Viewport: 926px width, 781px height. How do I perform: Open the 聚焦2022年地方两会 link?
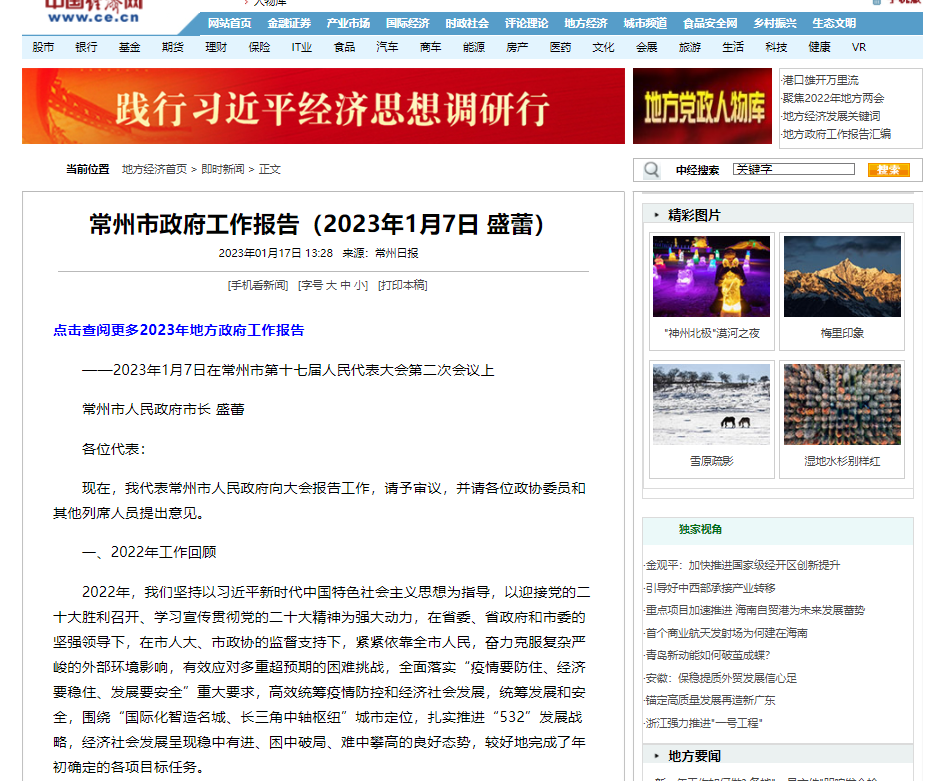click(x=833, y=98)
